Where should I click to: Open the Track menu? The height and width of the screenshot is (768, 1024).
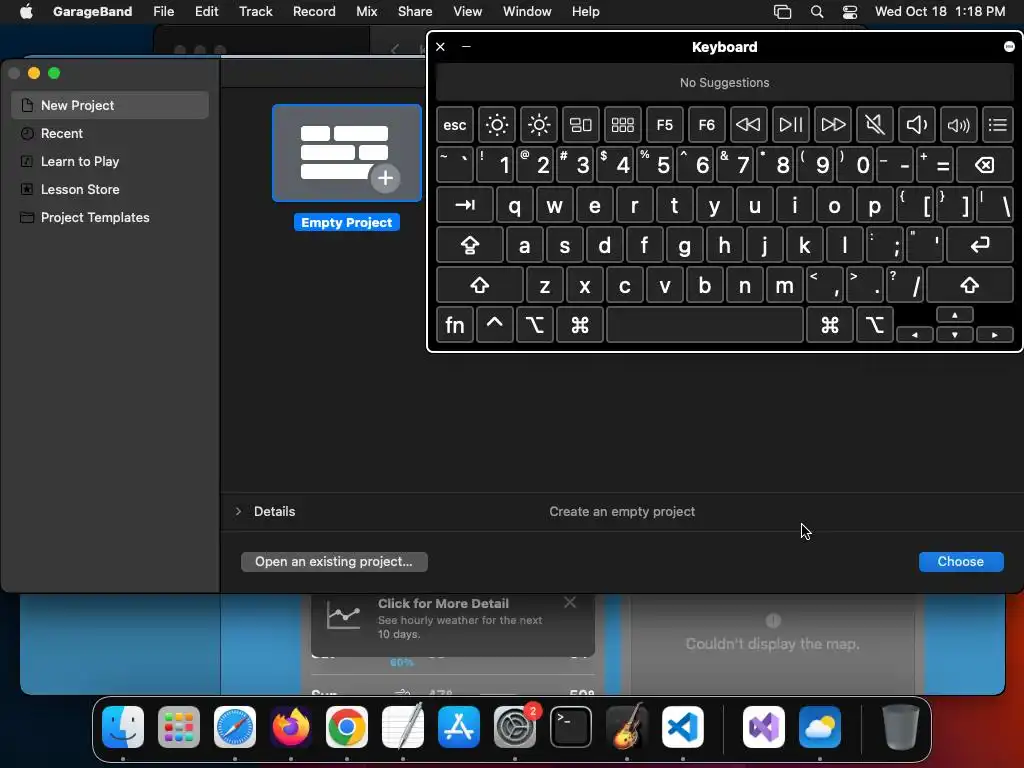[x=255, y=11]
